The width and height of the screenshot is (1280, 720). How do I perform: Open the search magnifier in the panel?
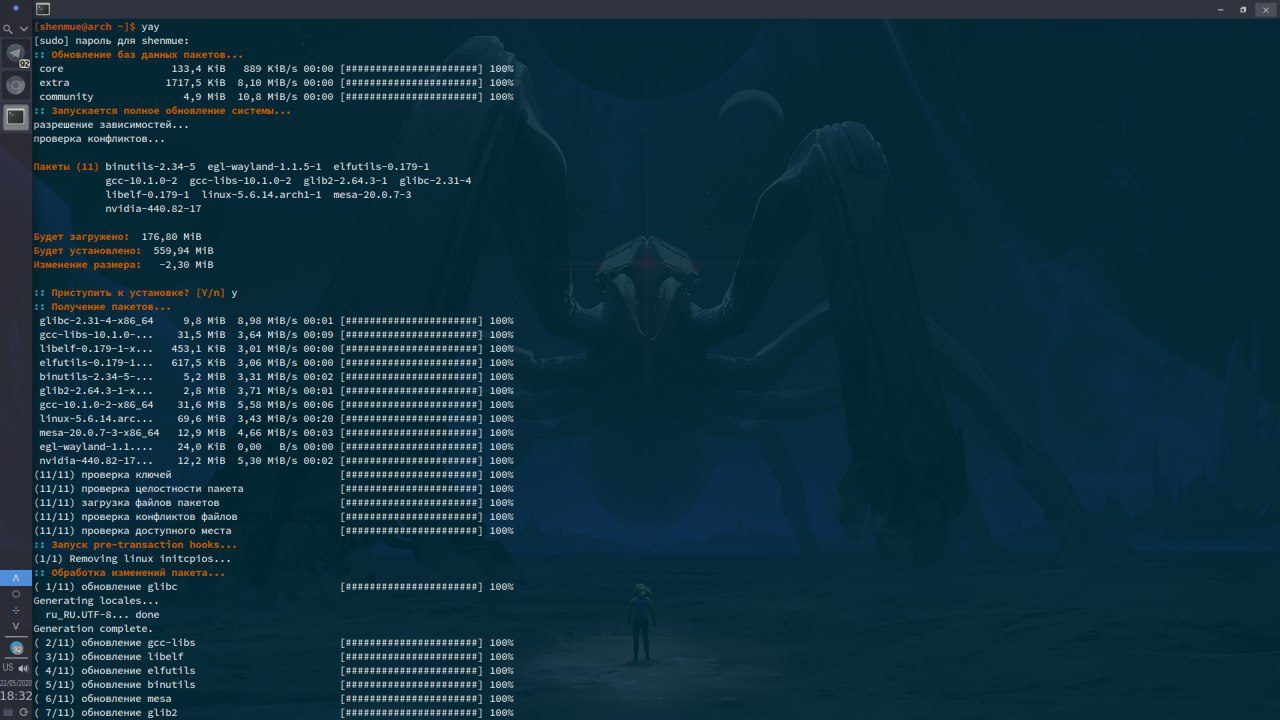[x=9, y=29]
